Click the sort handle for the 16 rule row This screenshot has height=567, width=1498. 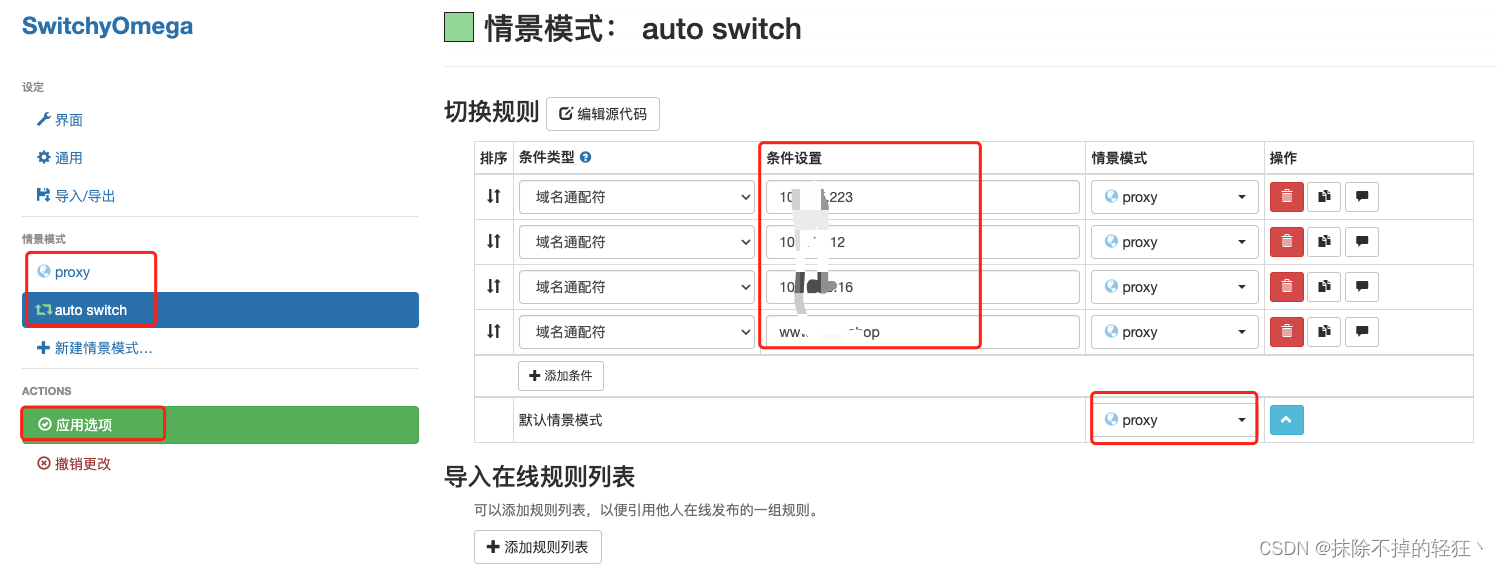click(x=493, y=287)
